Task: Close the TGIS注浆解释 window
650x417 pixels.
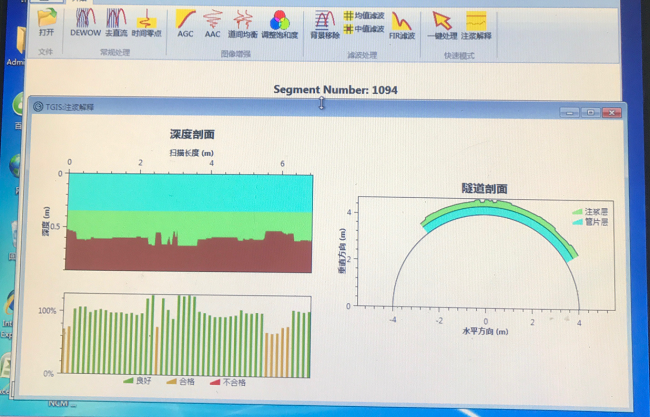Action: point(611,112)
